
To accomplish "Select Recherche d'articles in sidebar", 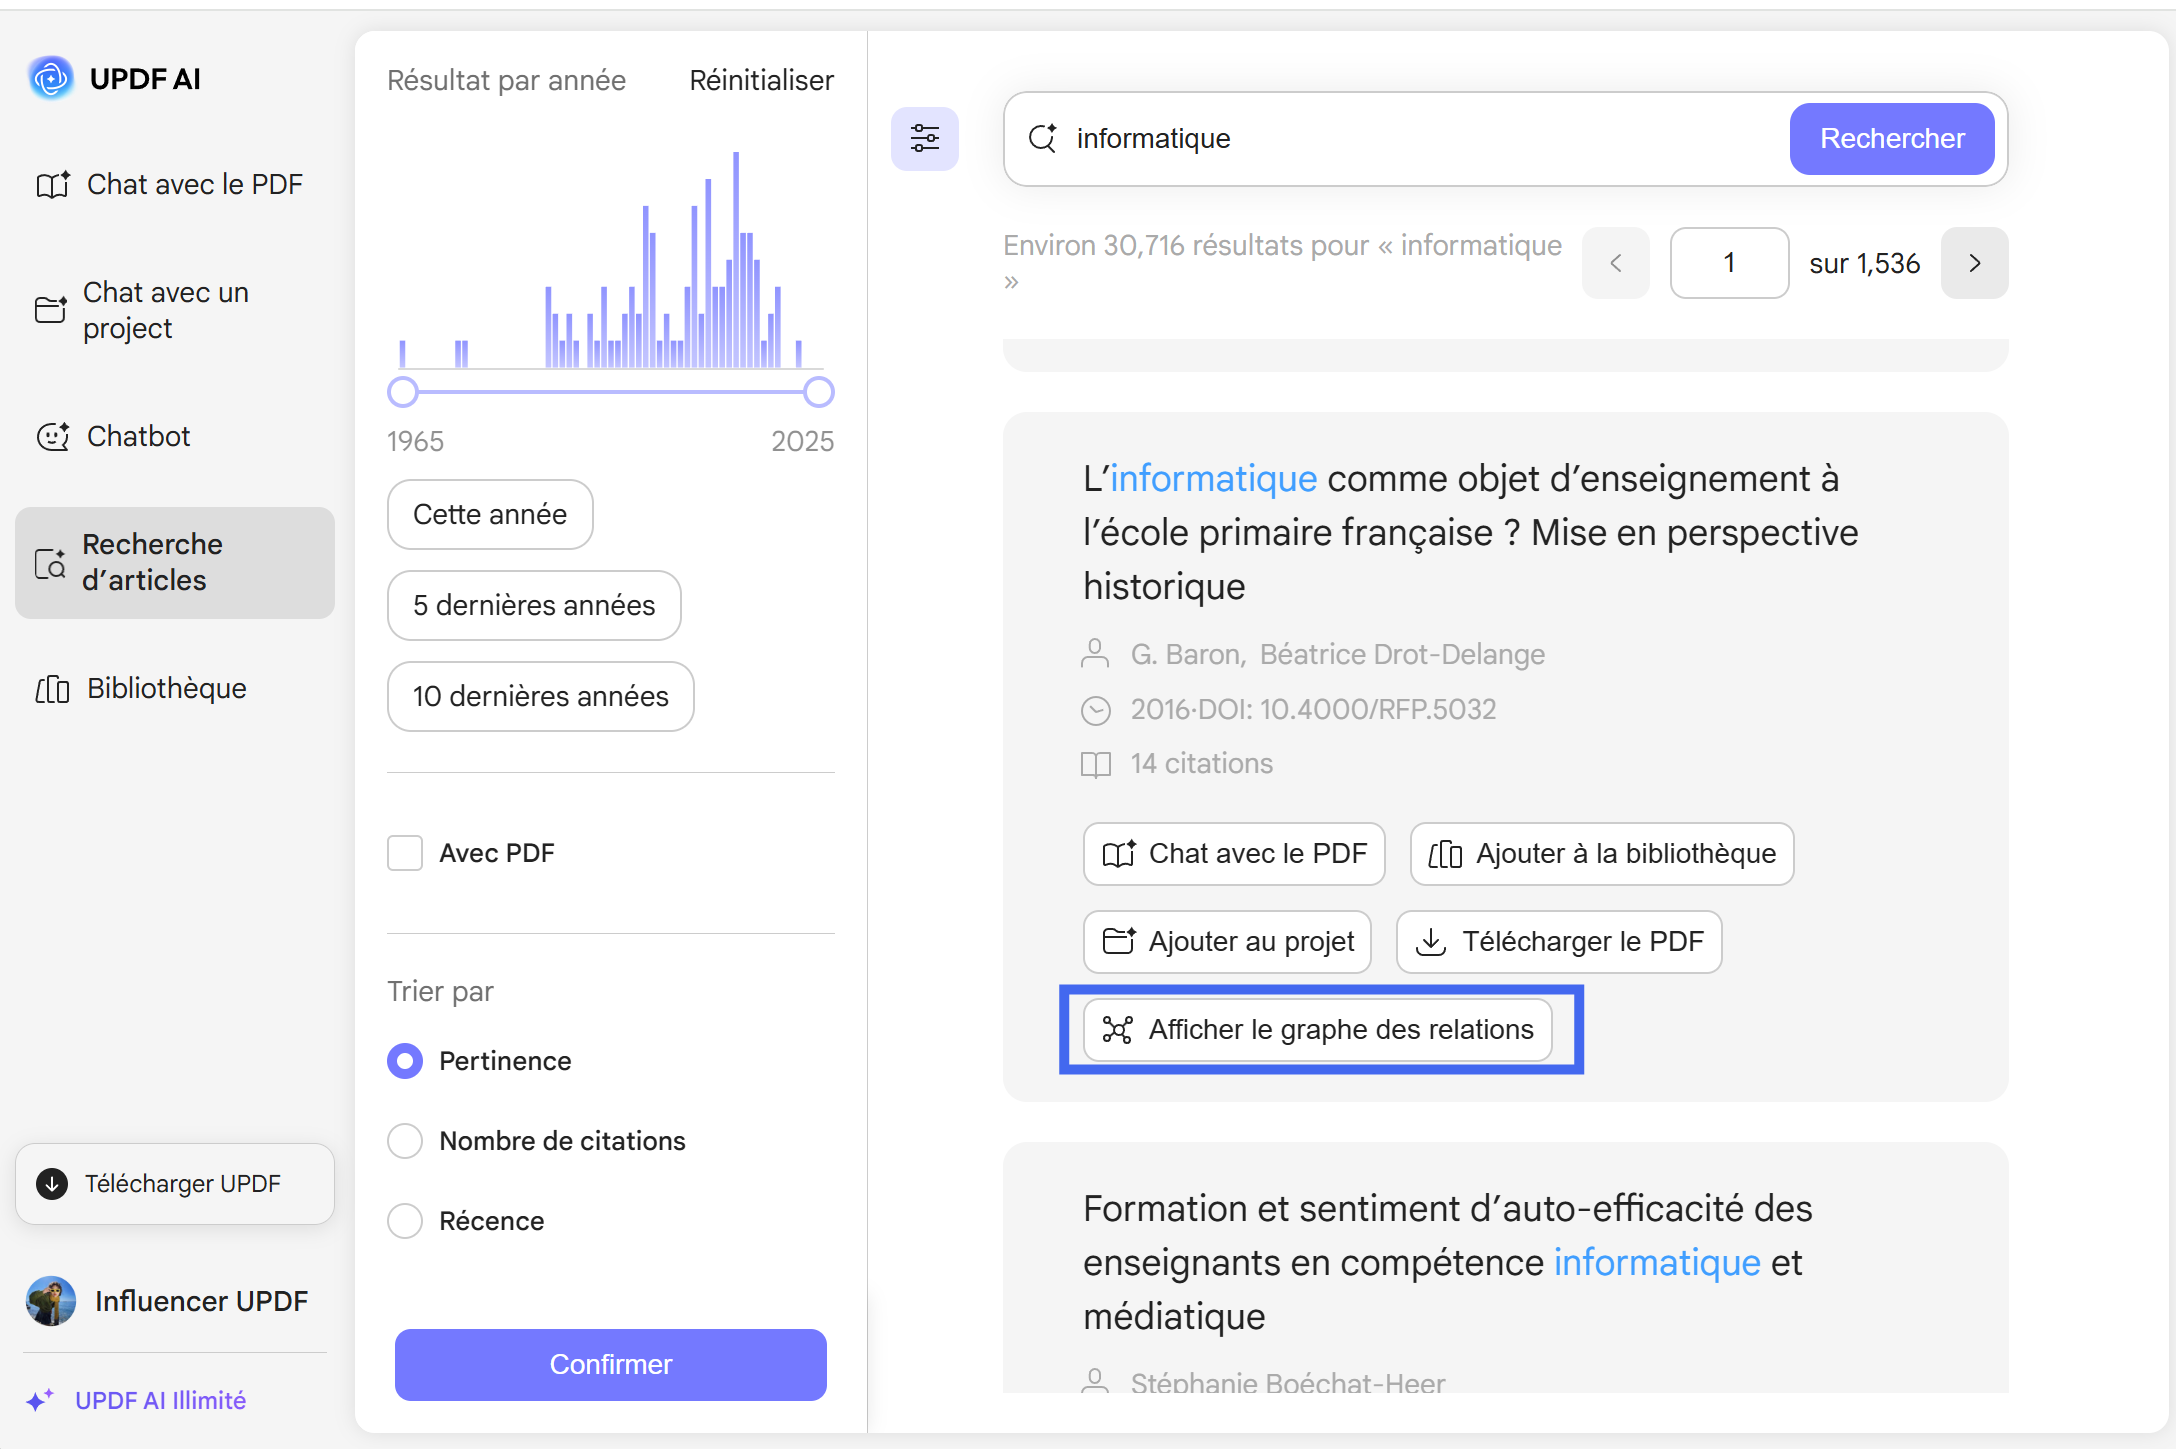I will [x=174, y=563].
